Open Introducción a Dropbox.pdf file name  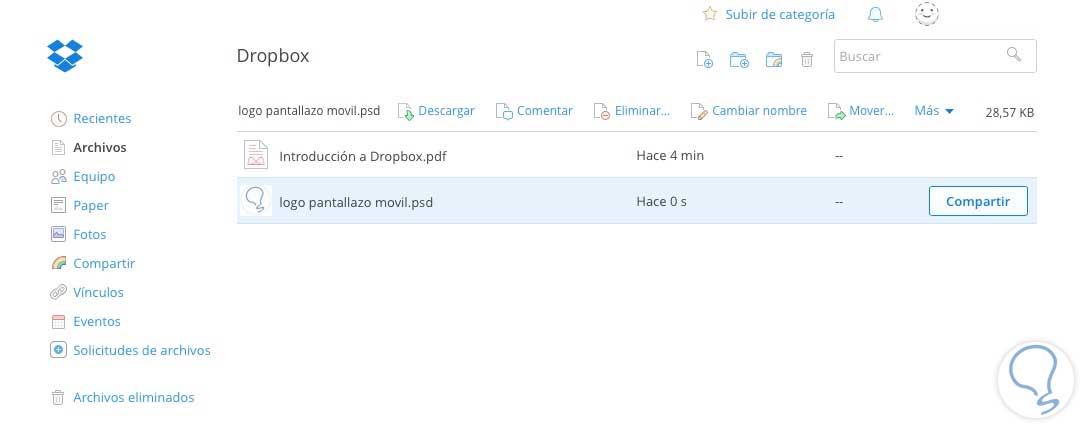pyautogui.click(x=363, y=156)
